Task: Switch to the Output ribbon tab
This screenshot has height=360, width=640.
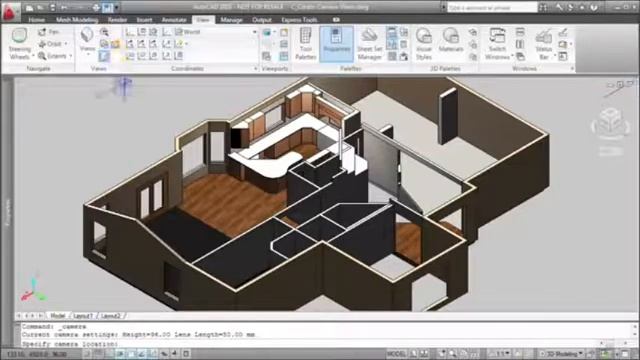Action: (x=262, y=20)
